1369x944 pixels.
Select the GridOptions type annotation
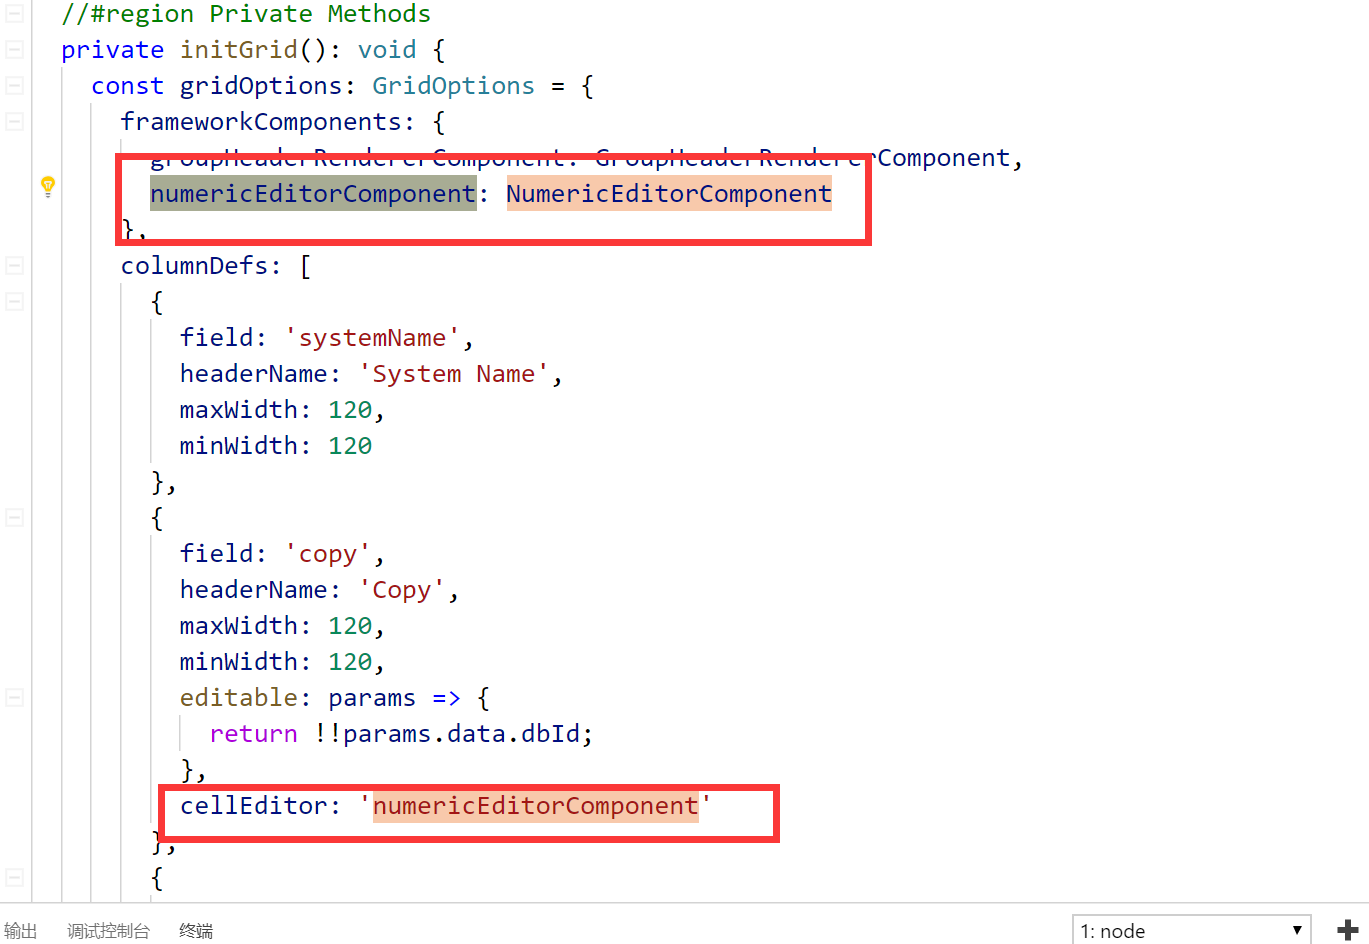tap(453, 85)
